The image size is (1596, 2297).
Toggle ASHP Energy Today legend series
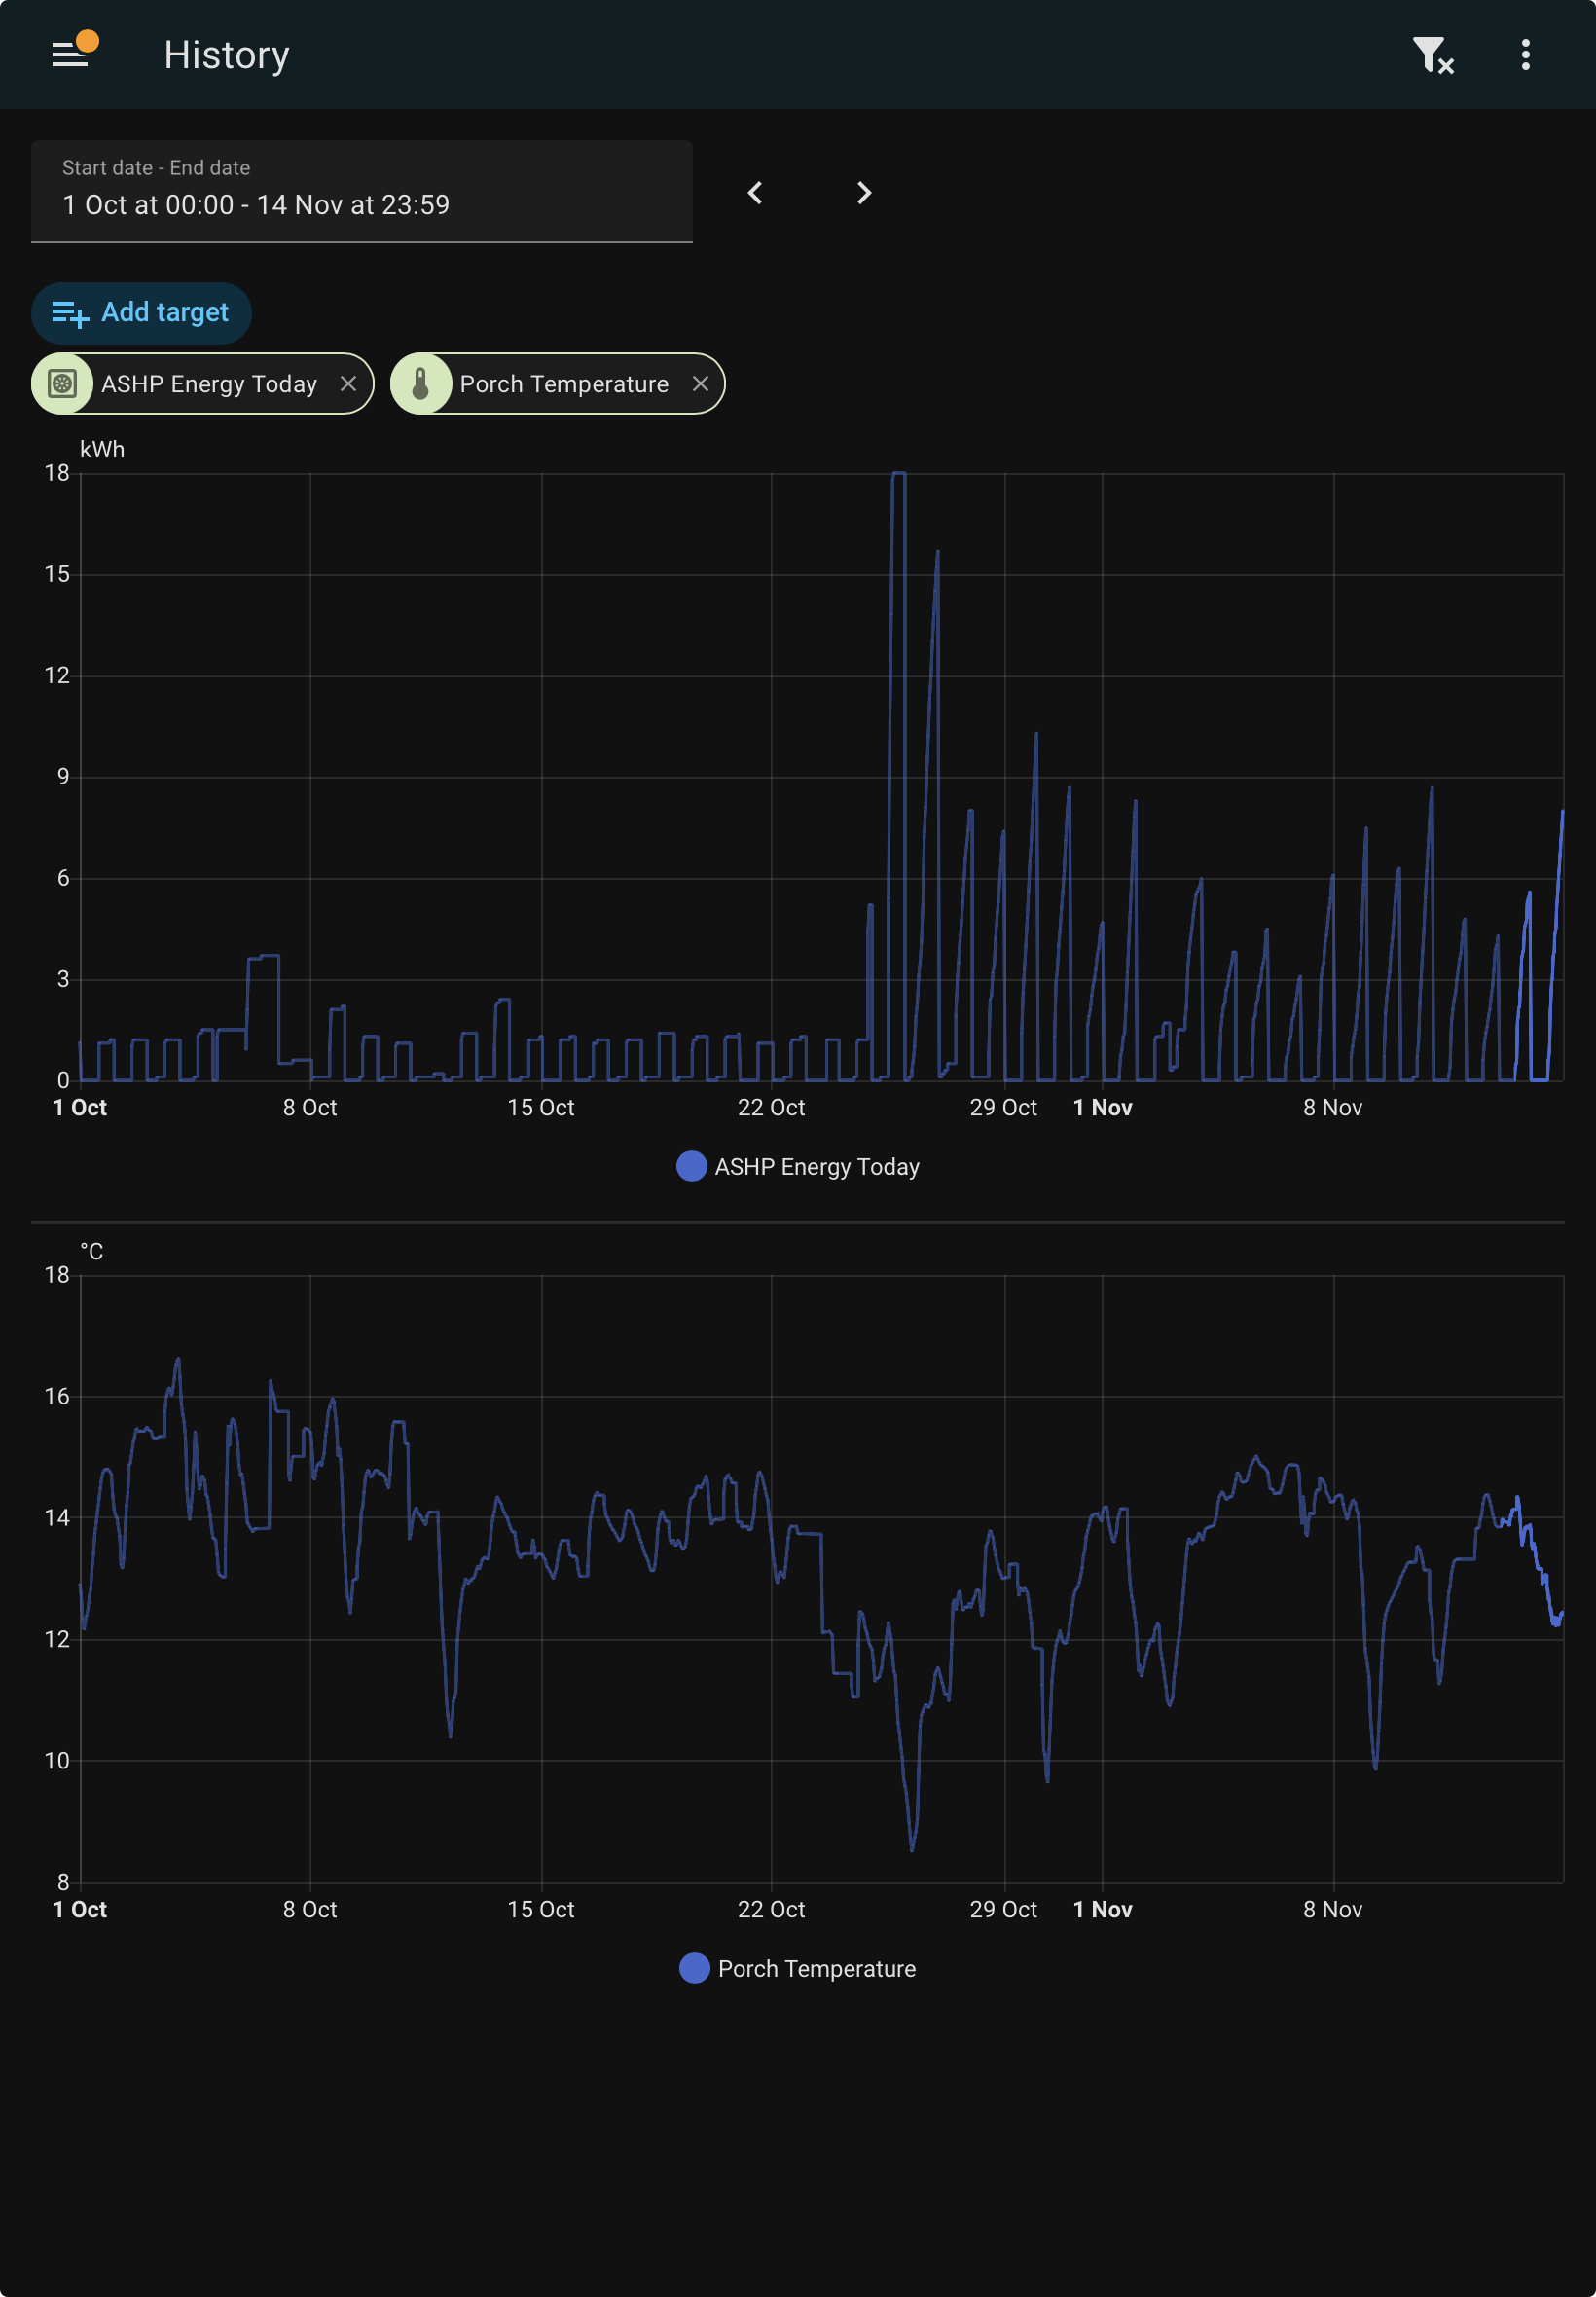coord(798,1167)
